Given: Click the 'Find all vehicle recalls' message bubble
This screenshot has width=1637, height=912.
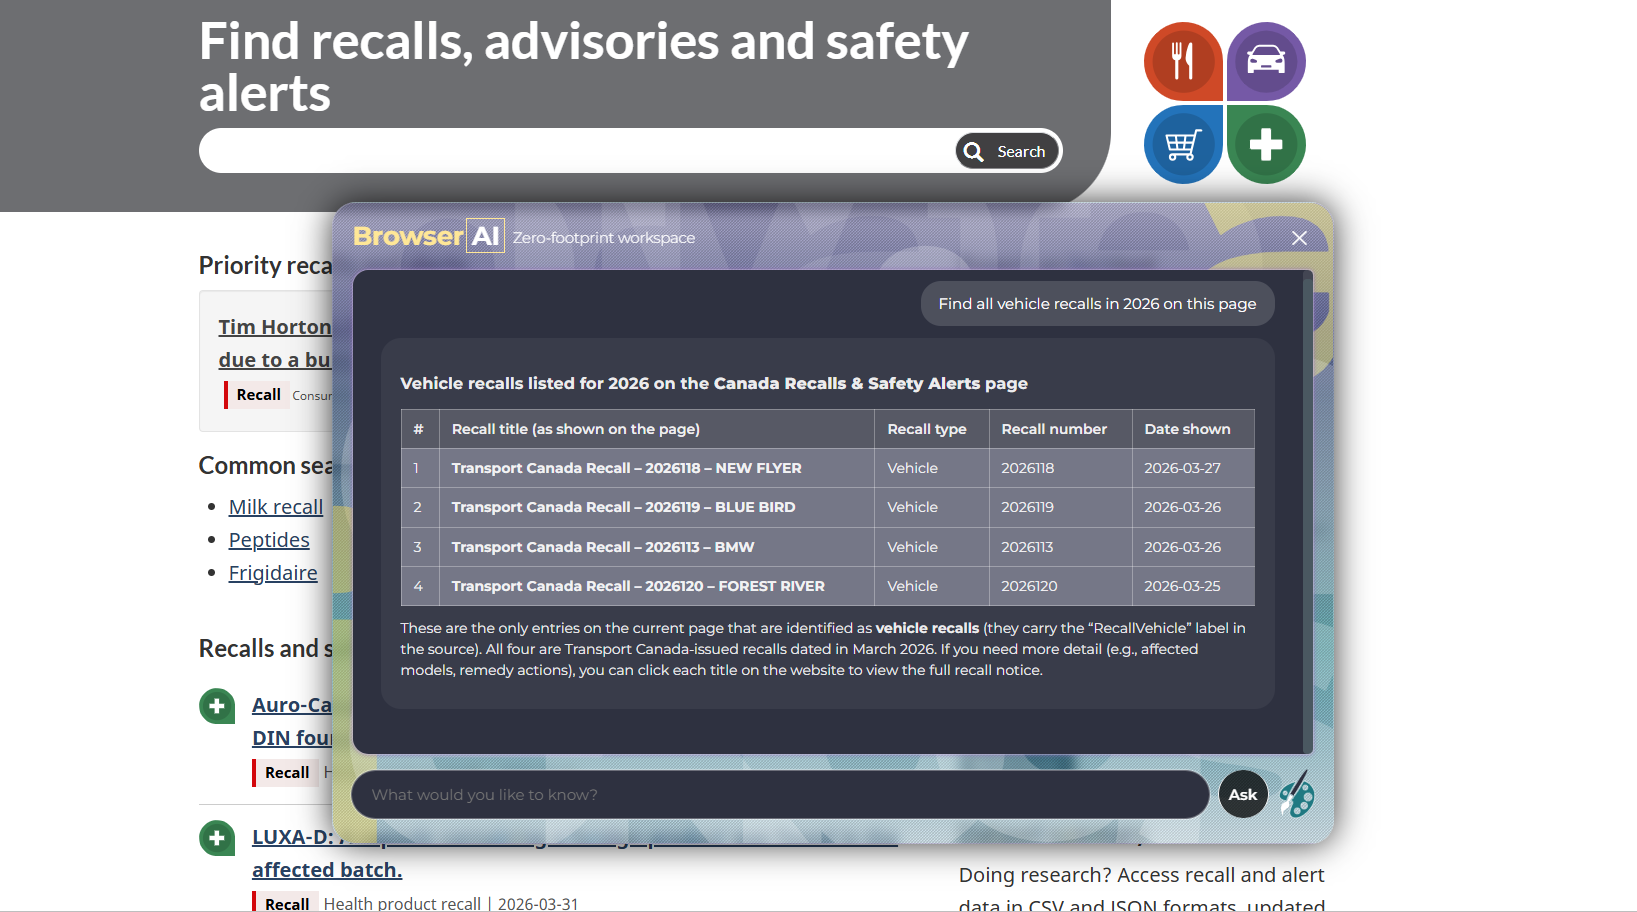Looking at the screenshot, I should pos(1097,304).
